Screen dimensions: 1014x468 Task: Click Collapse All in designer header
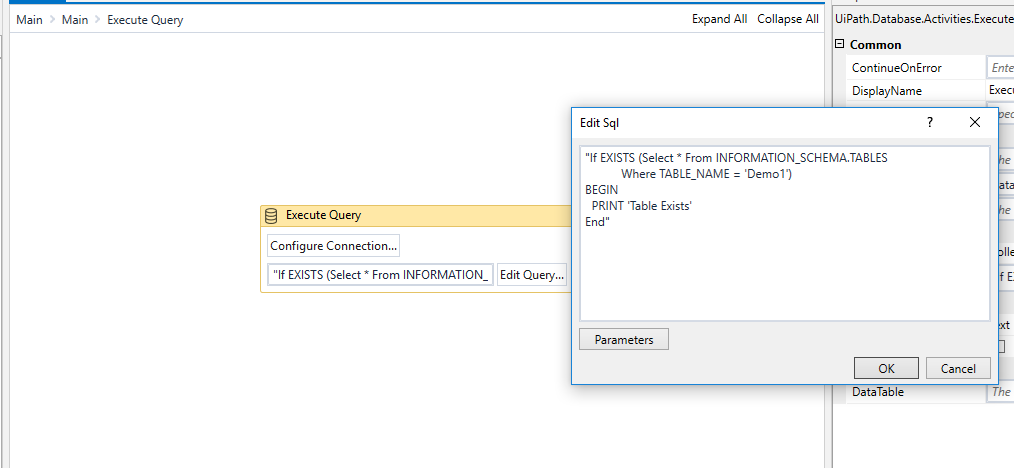click(788, 19)
